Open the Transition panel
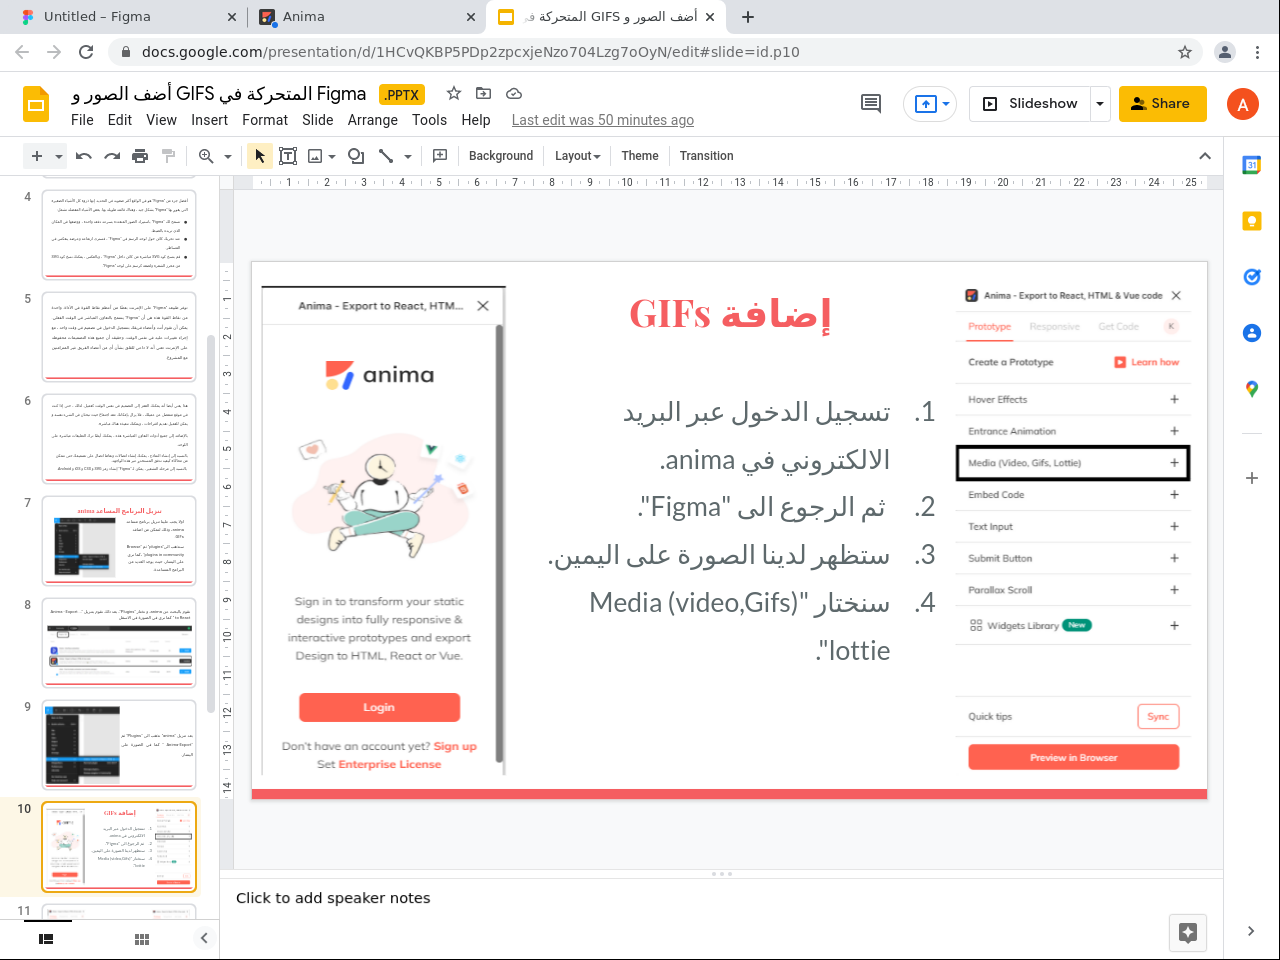 (x=706, y=156)
